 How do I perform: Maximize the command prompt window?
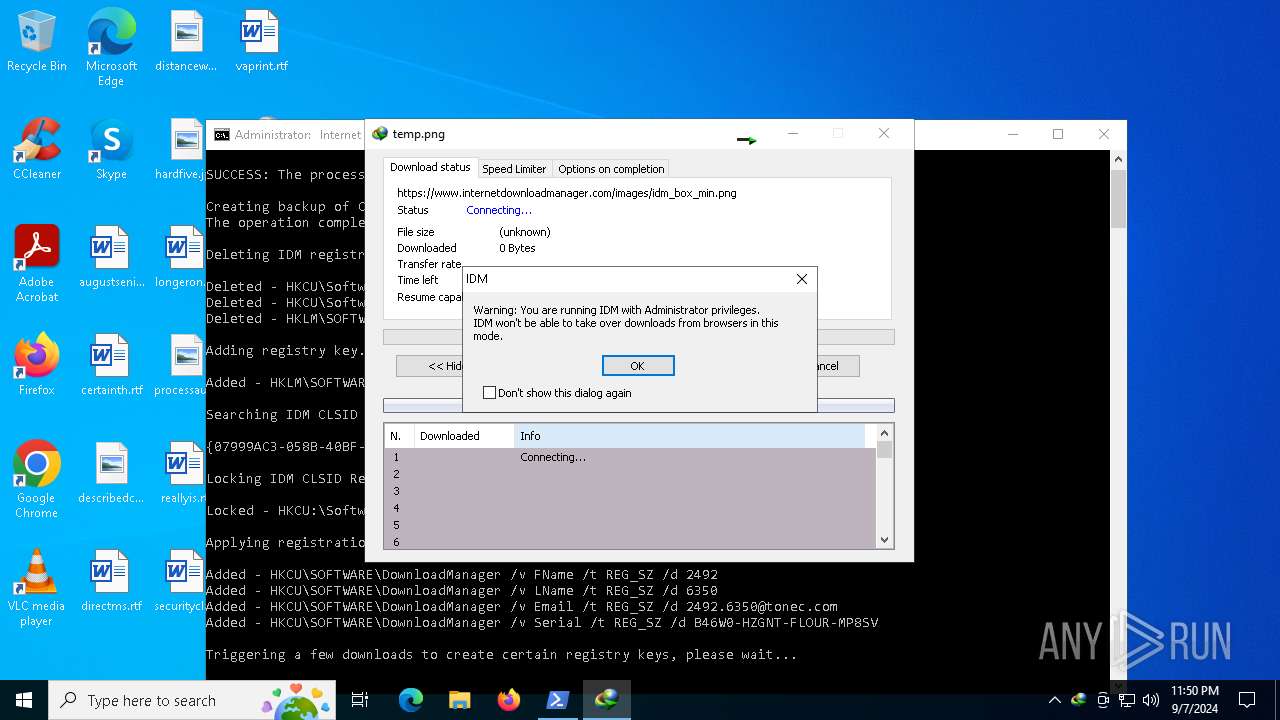(1058, 134)
